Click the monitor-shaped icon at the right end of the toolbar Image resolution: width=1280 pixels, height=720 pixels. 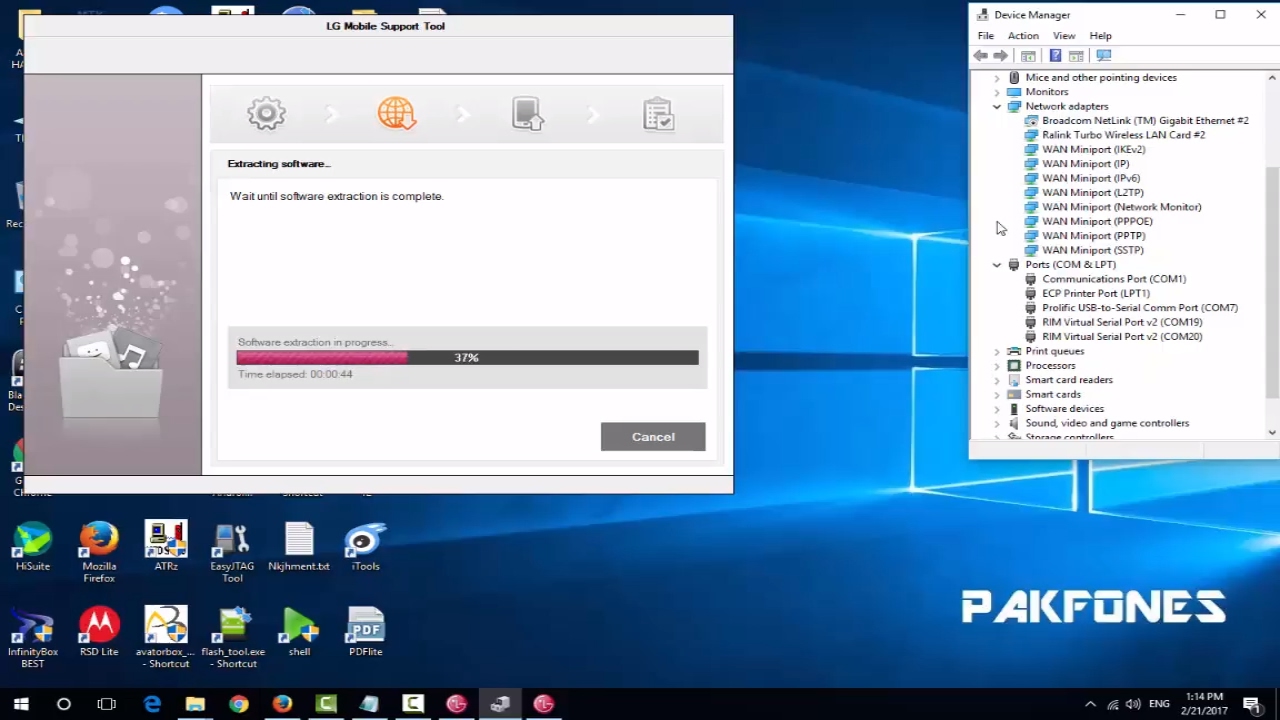1104,56
